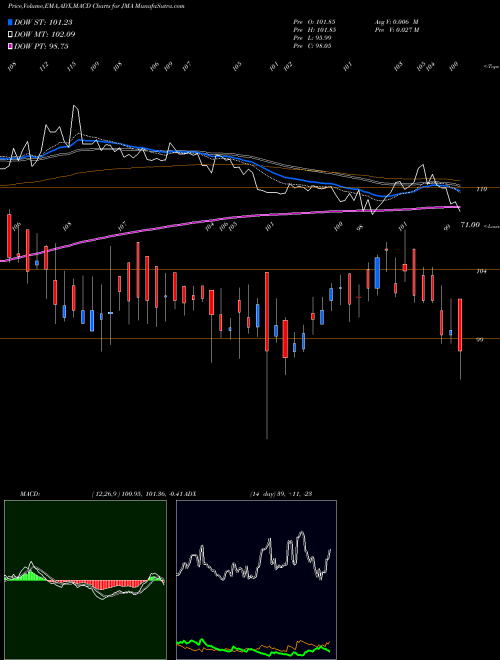The height and width of the screenshot is (660, 500).
Task: Click the 'Pre O: 101.85' open value
Action: tap(314, 22)
